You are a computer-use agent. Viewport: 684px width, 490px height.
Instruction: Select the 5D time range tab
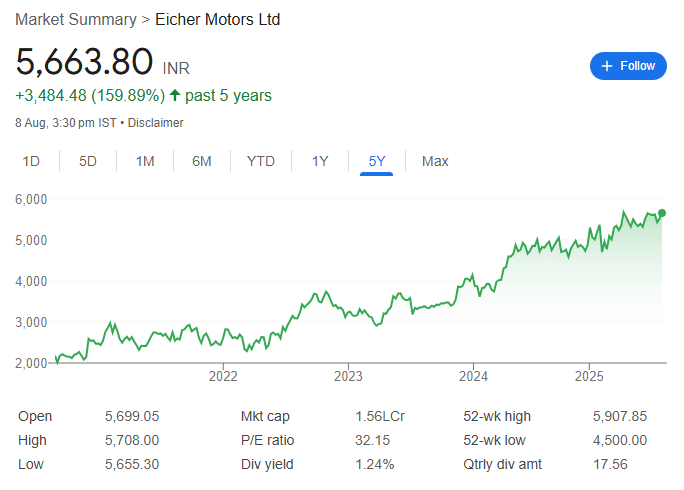88,161
